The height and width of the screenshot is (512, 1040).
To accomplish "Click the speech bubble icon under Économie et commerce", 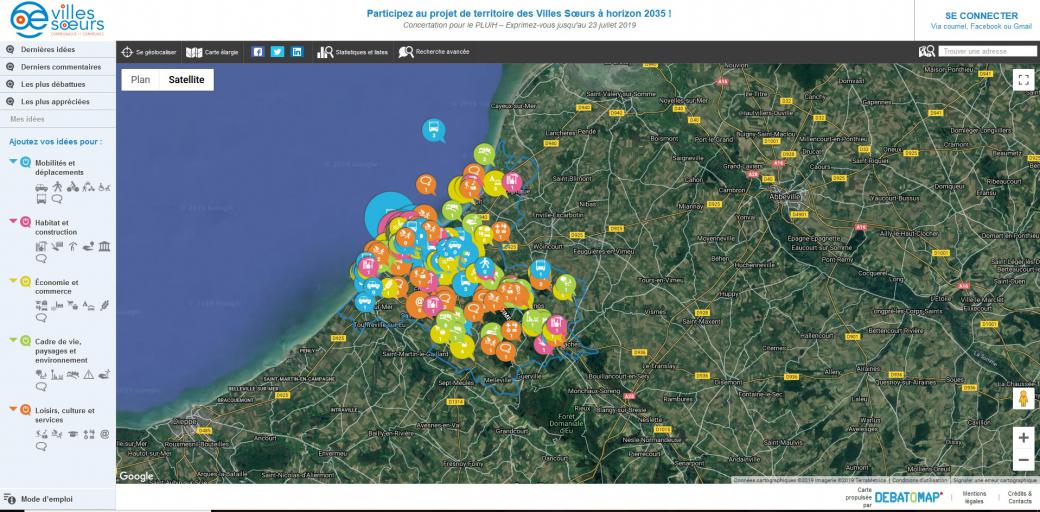I will 41,318.
